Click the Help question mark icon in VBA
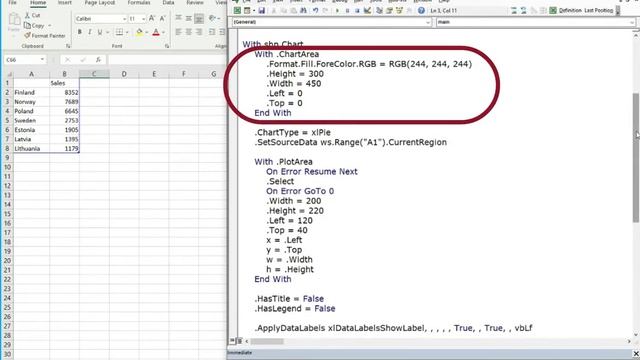The image size is (640, 360). [x=421, y=10]
